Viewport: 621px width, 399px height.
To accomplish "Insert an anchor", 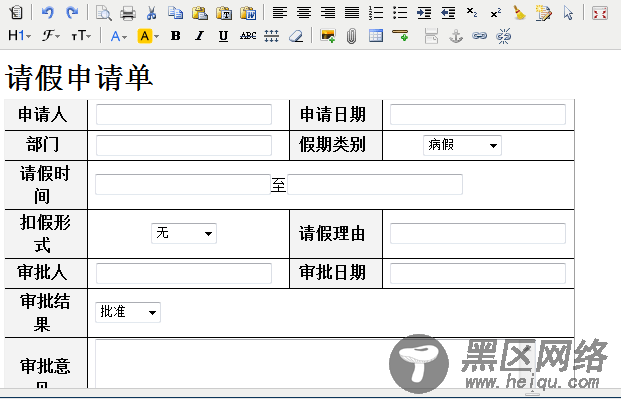I will click(456, 36).
